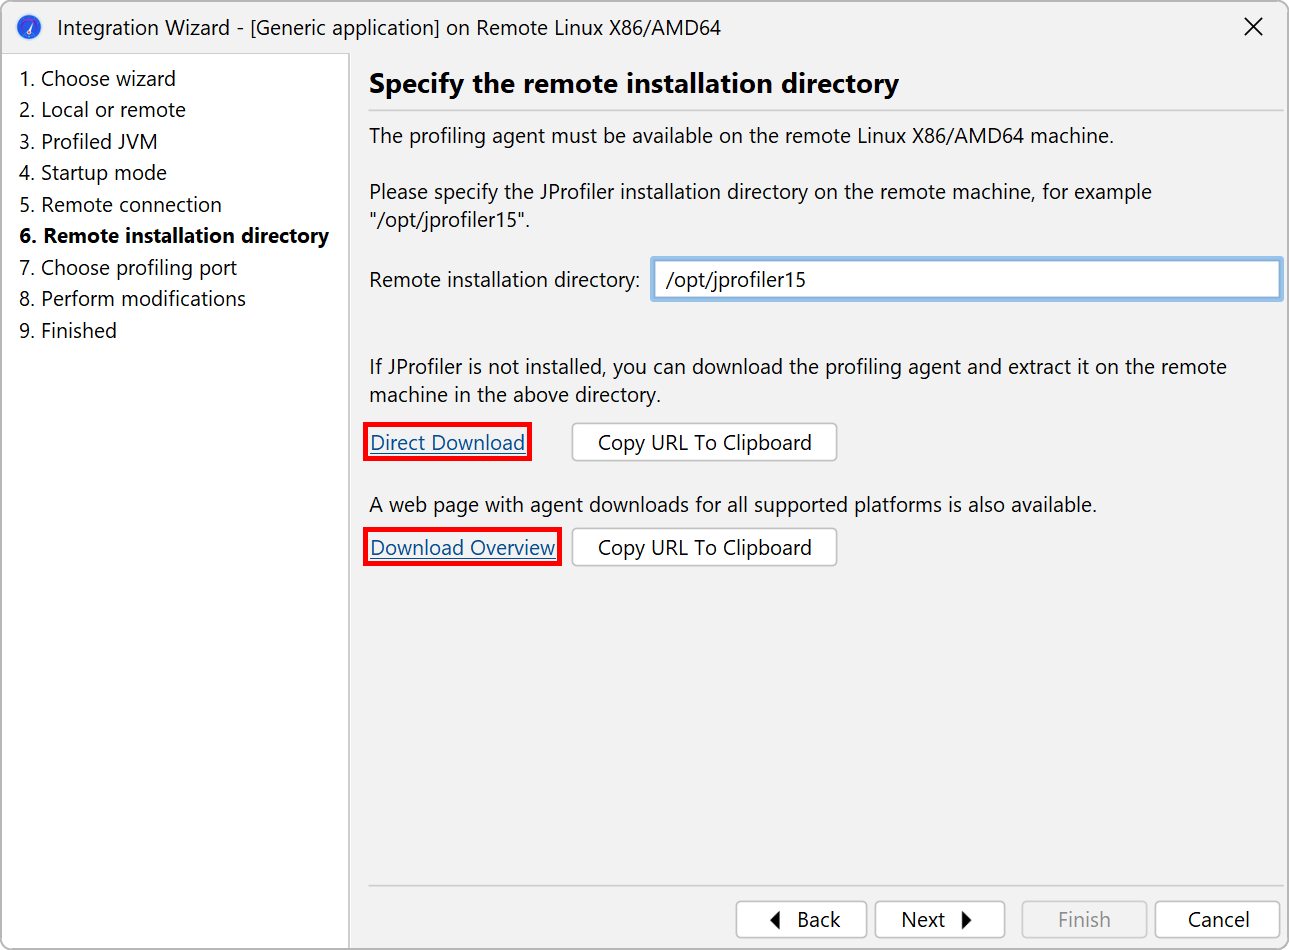Select step 2 Local or remote
This screenshot has width=1289, height=950.
coord(103,110)
